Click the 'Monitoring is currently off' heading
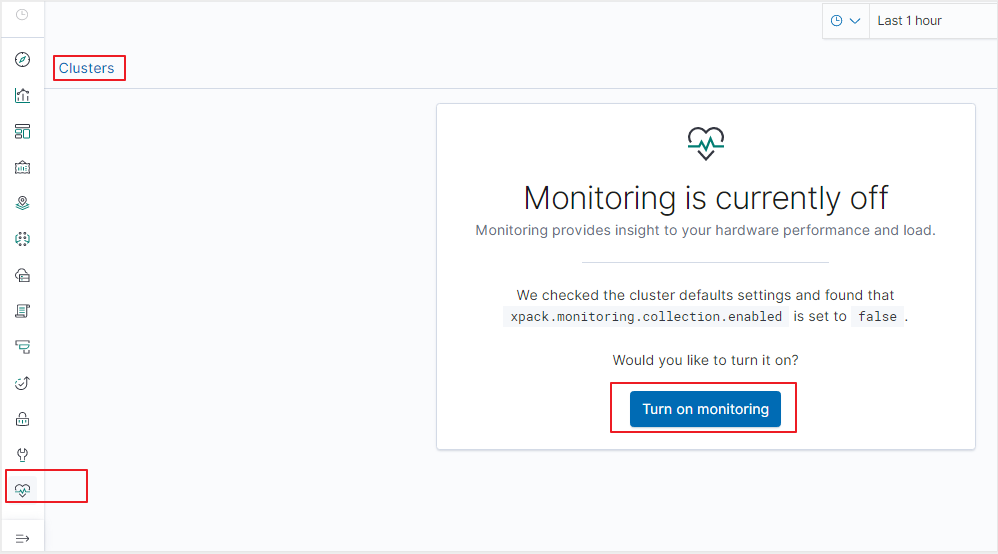The width and height of the screenshot is (998, 554). [705, 198]
